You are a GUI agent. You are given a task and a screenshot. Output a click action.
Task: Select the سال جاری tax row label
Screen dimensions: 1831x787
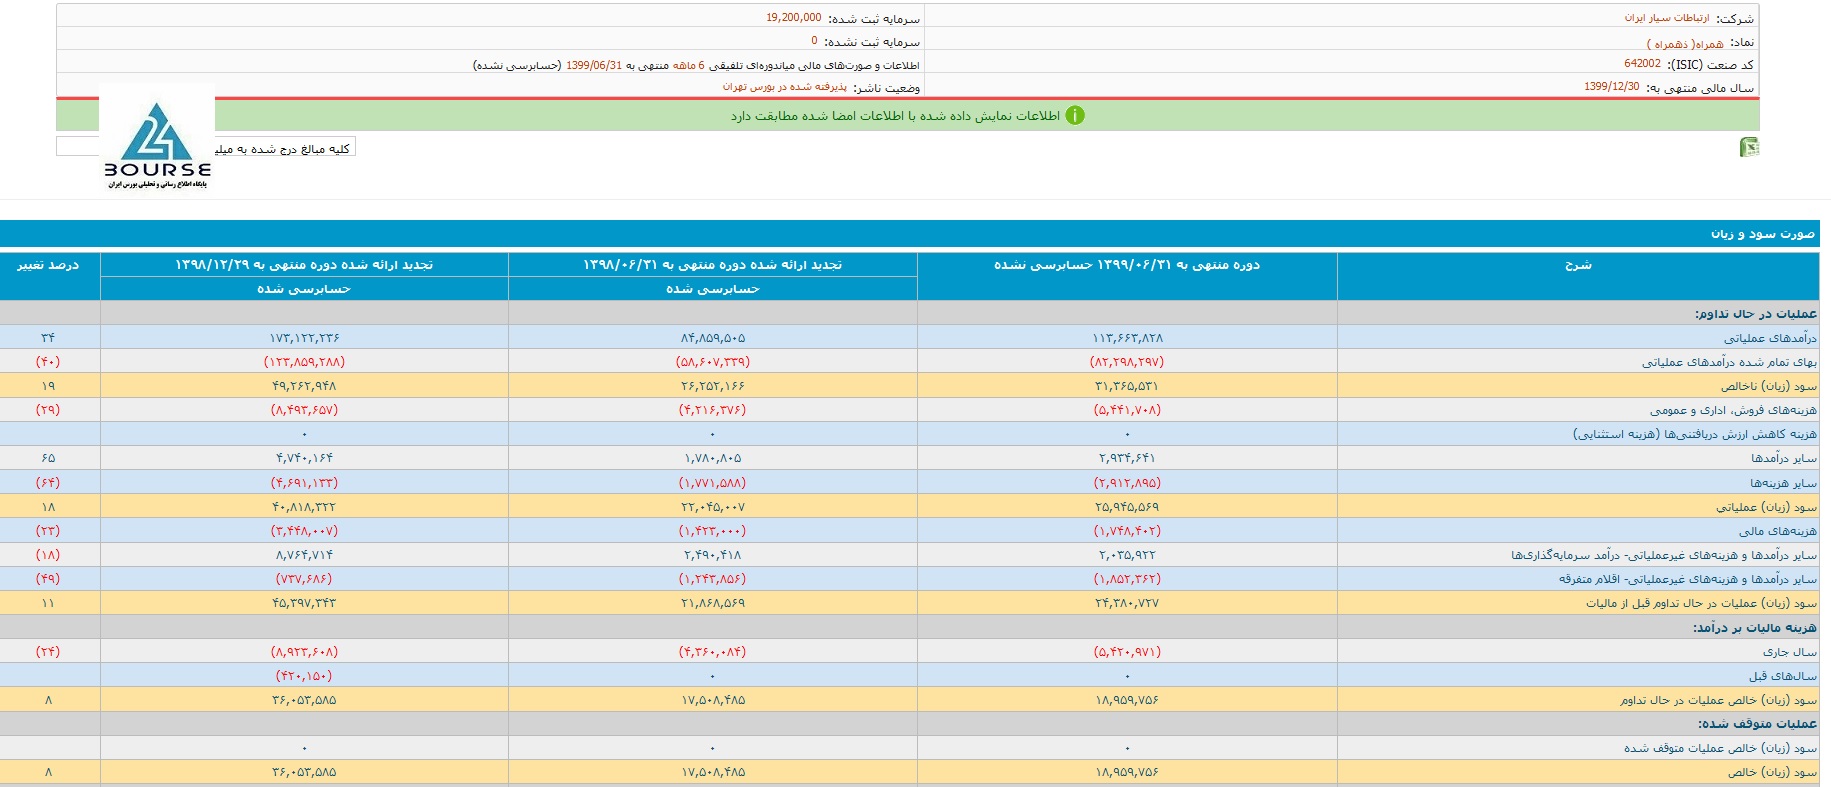[x=1790, y=652]
